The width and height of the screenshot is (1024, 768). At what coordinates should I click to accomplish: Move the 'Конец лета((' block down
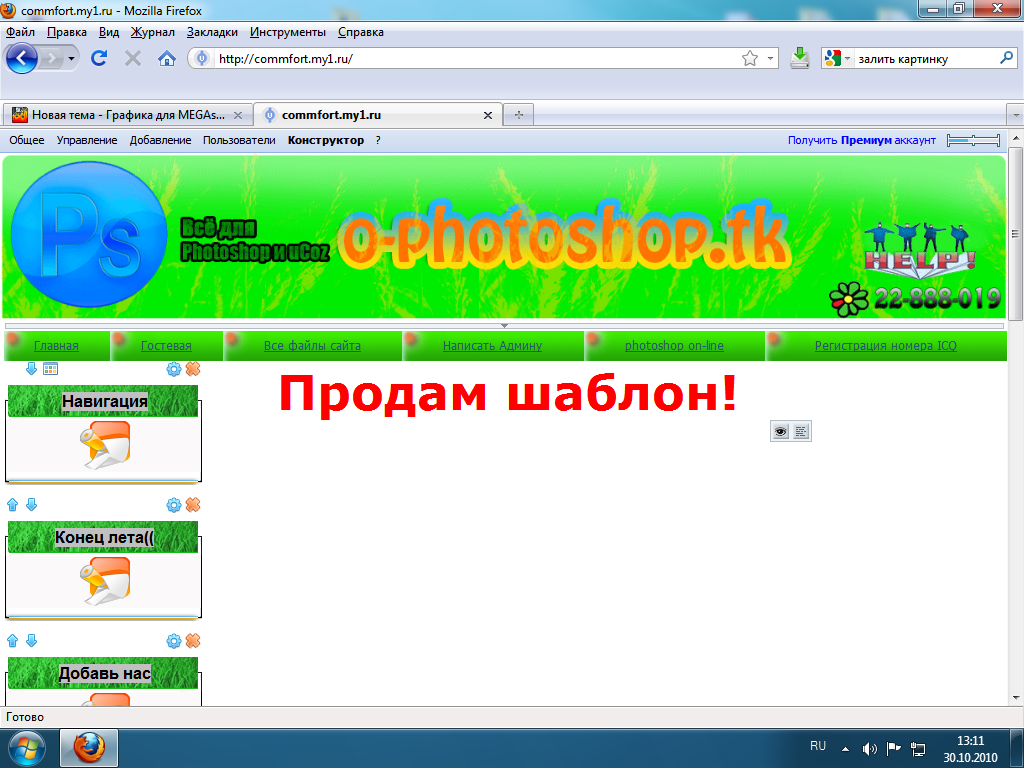tap(31, 505)
